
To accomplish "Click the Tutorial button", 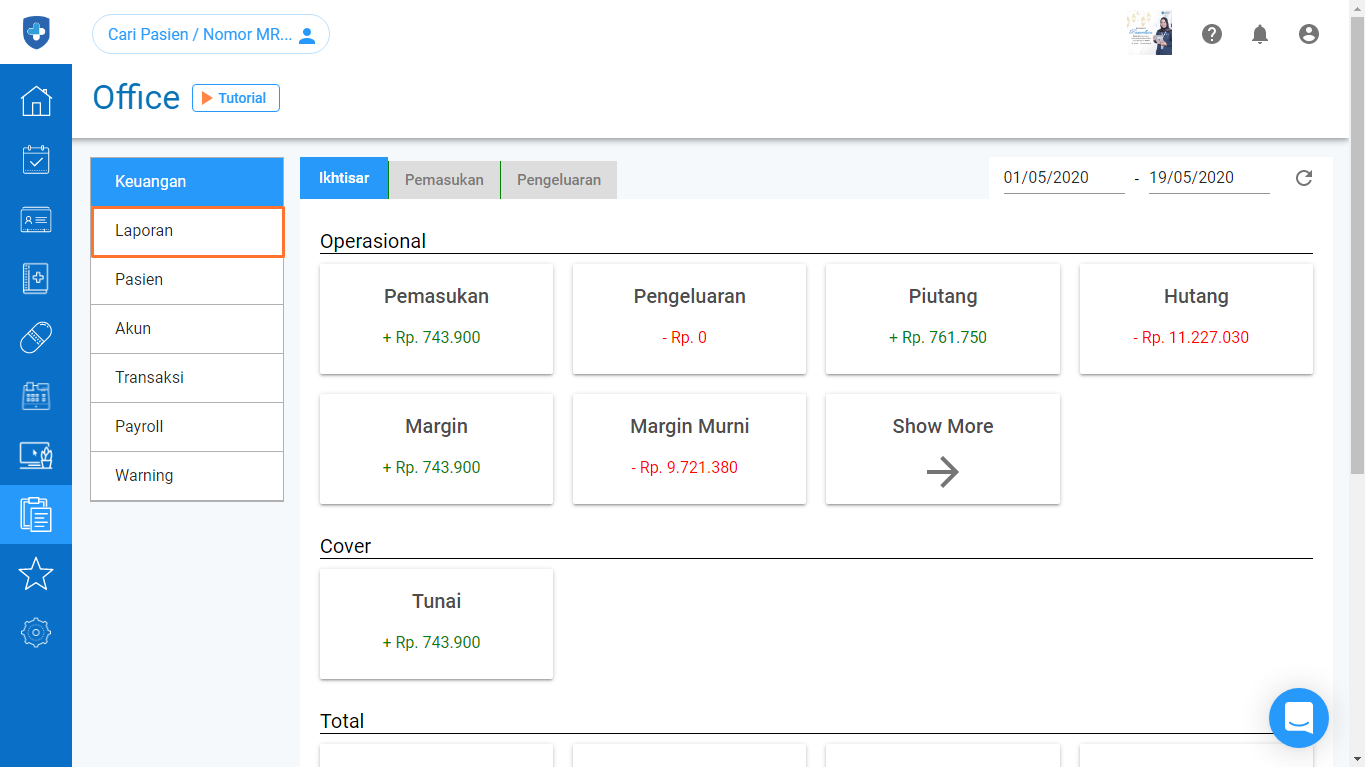I will click(236, 98).
